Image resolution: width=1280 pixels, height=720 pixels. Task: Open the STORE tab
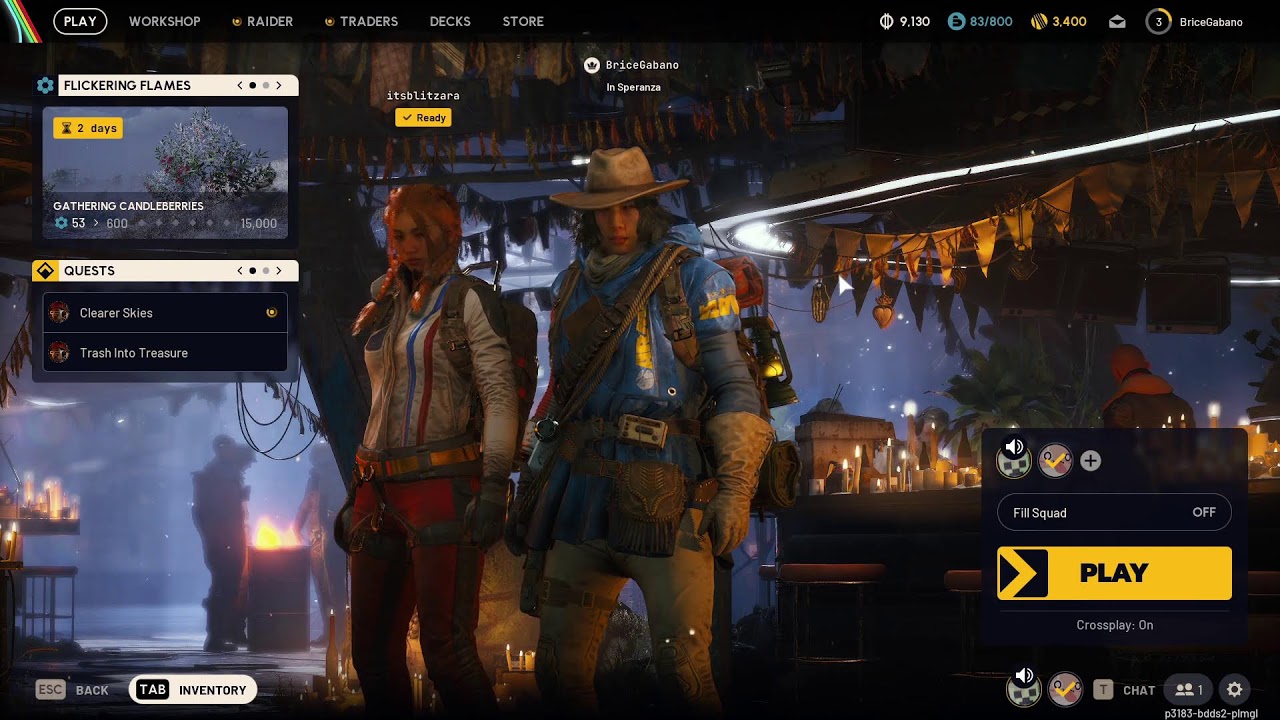523,21
